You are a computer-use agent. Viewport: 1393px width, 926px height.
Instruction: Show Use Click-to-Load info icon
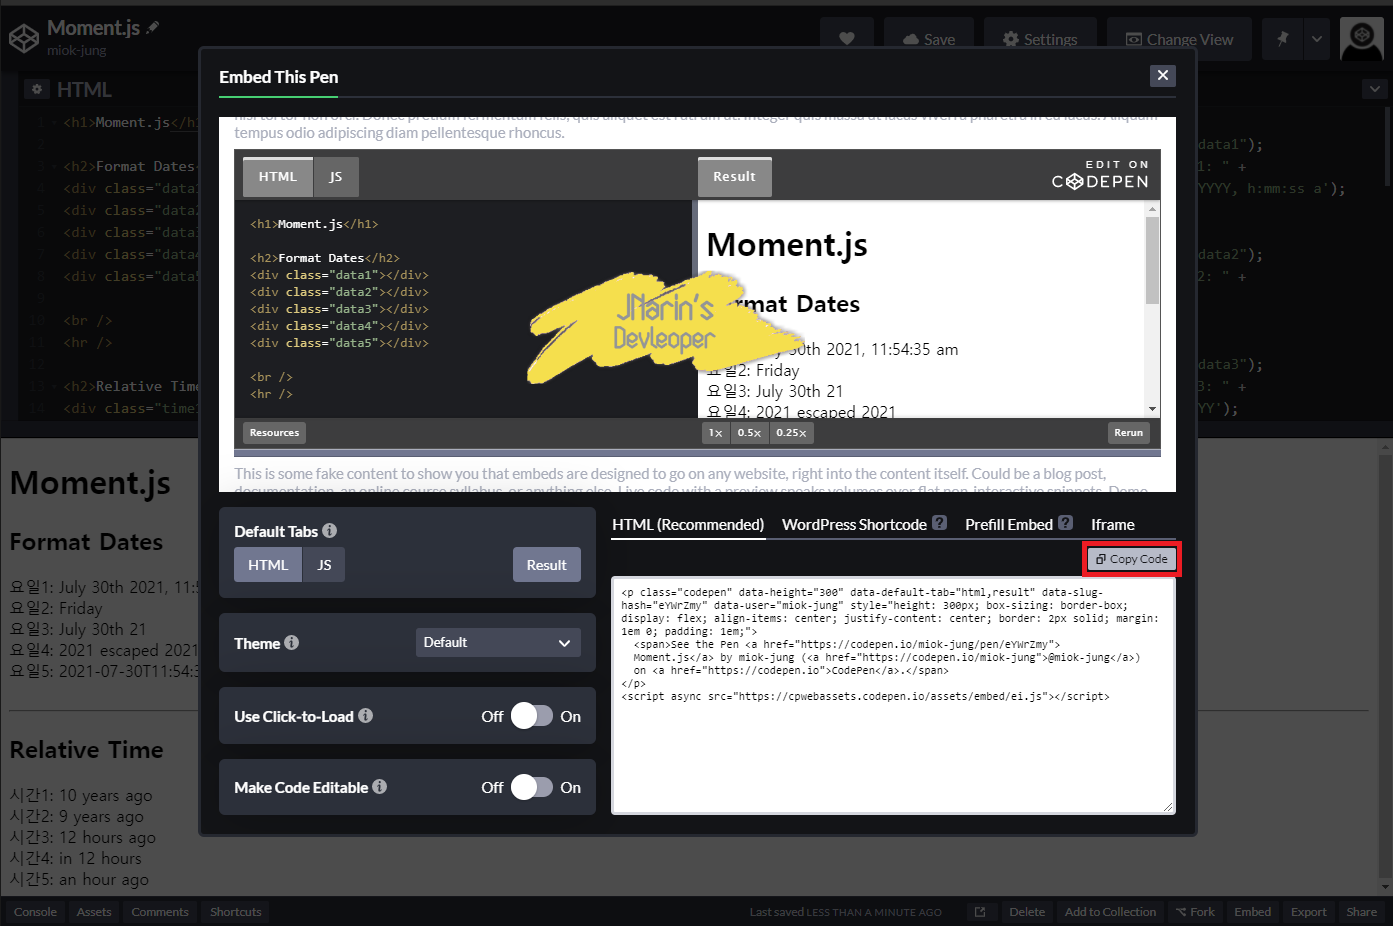click(x=365, y=716)
